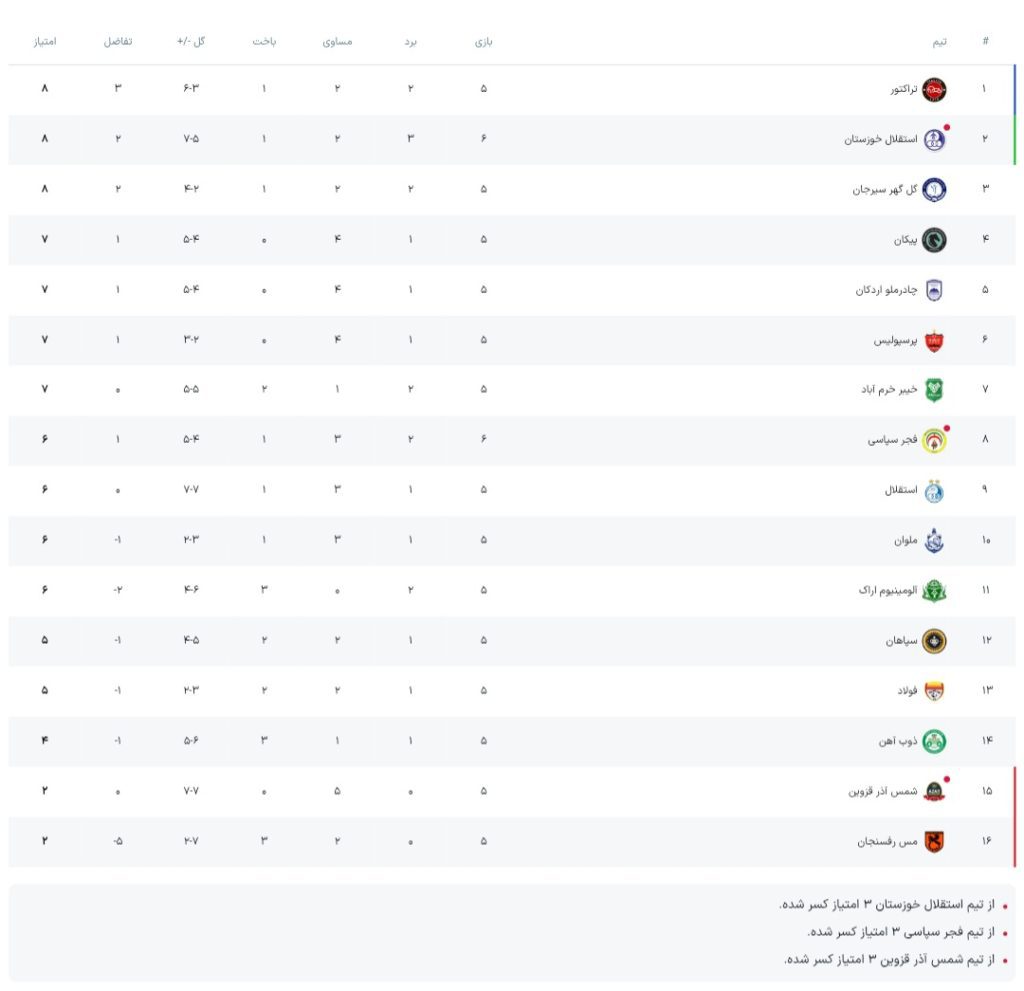
Task: Click the Aluminium Arak team logo
Action: (933, 591)
